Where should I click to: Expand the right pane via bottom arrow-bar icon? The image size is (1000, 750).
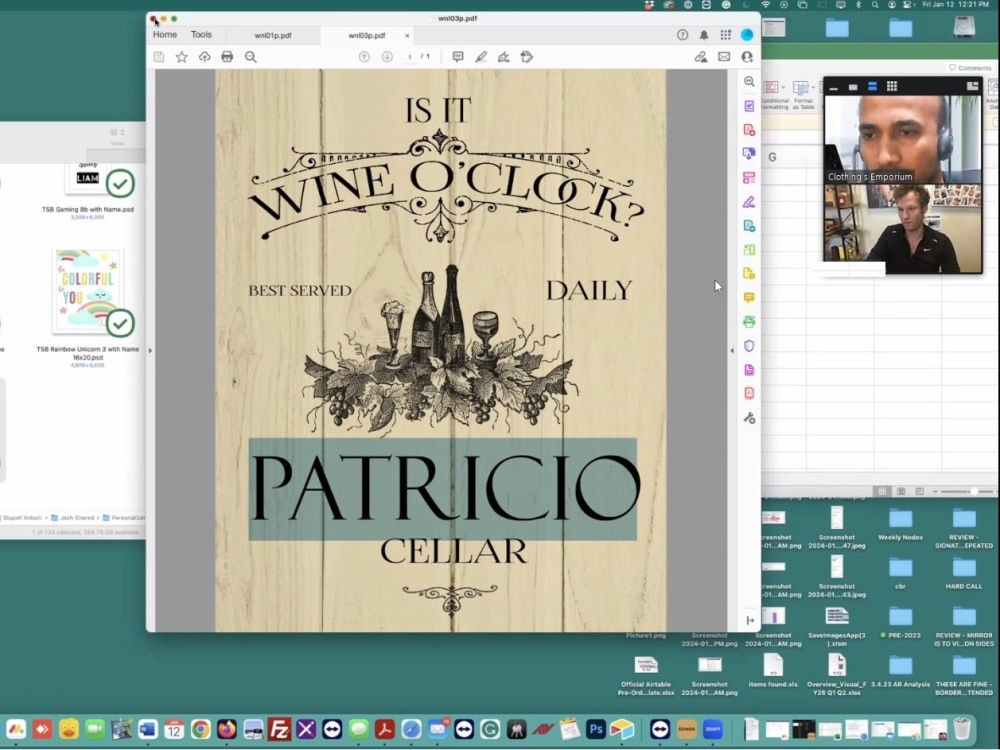[750, 620]
